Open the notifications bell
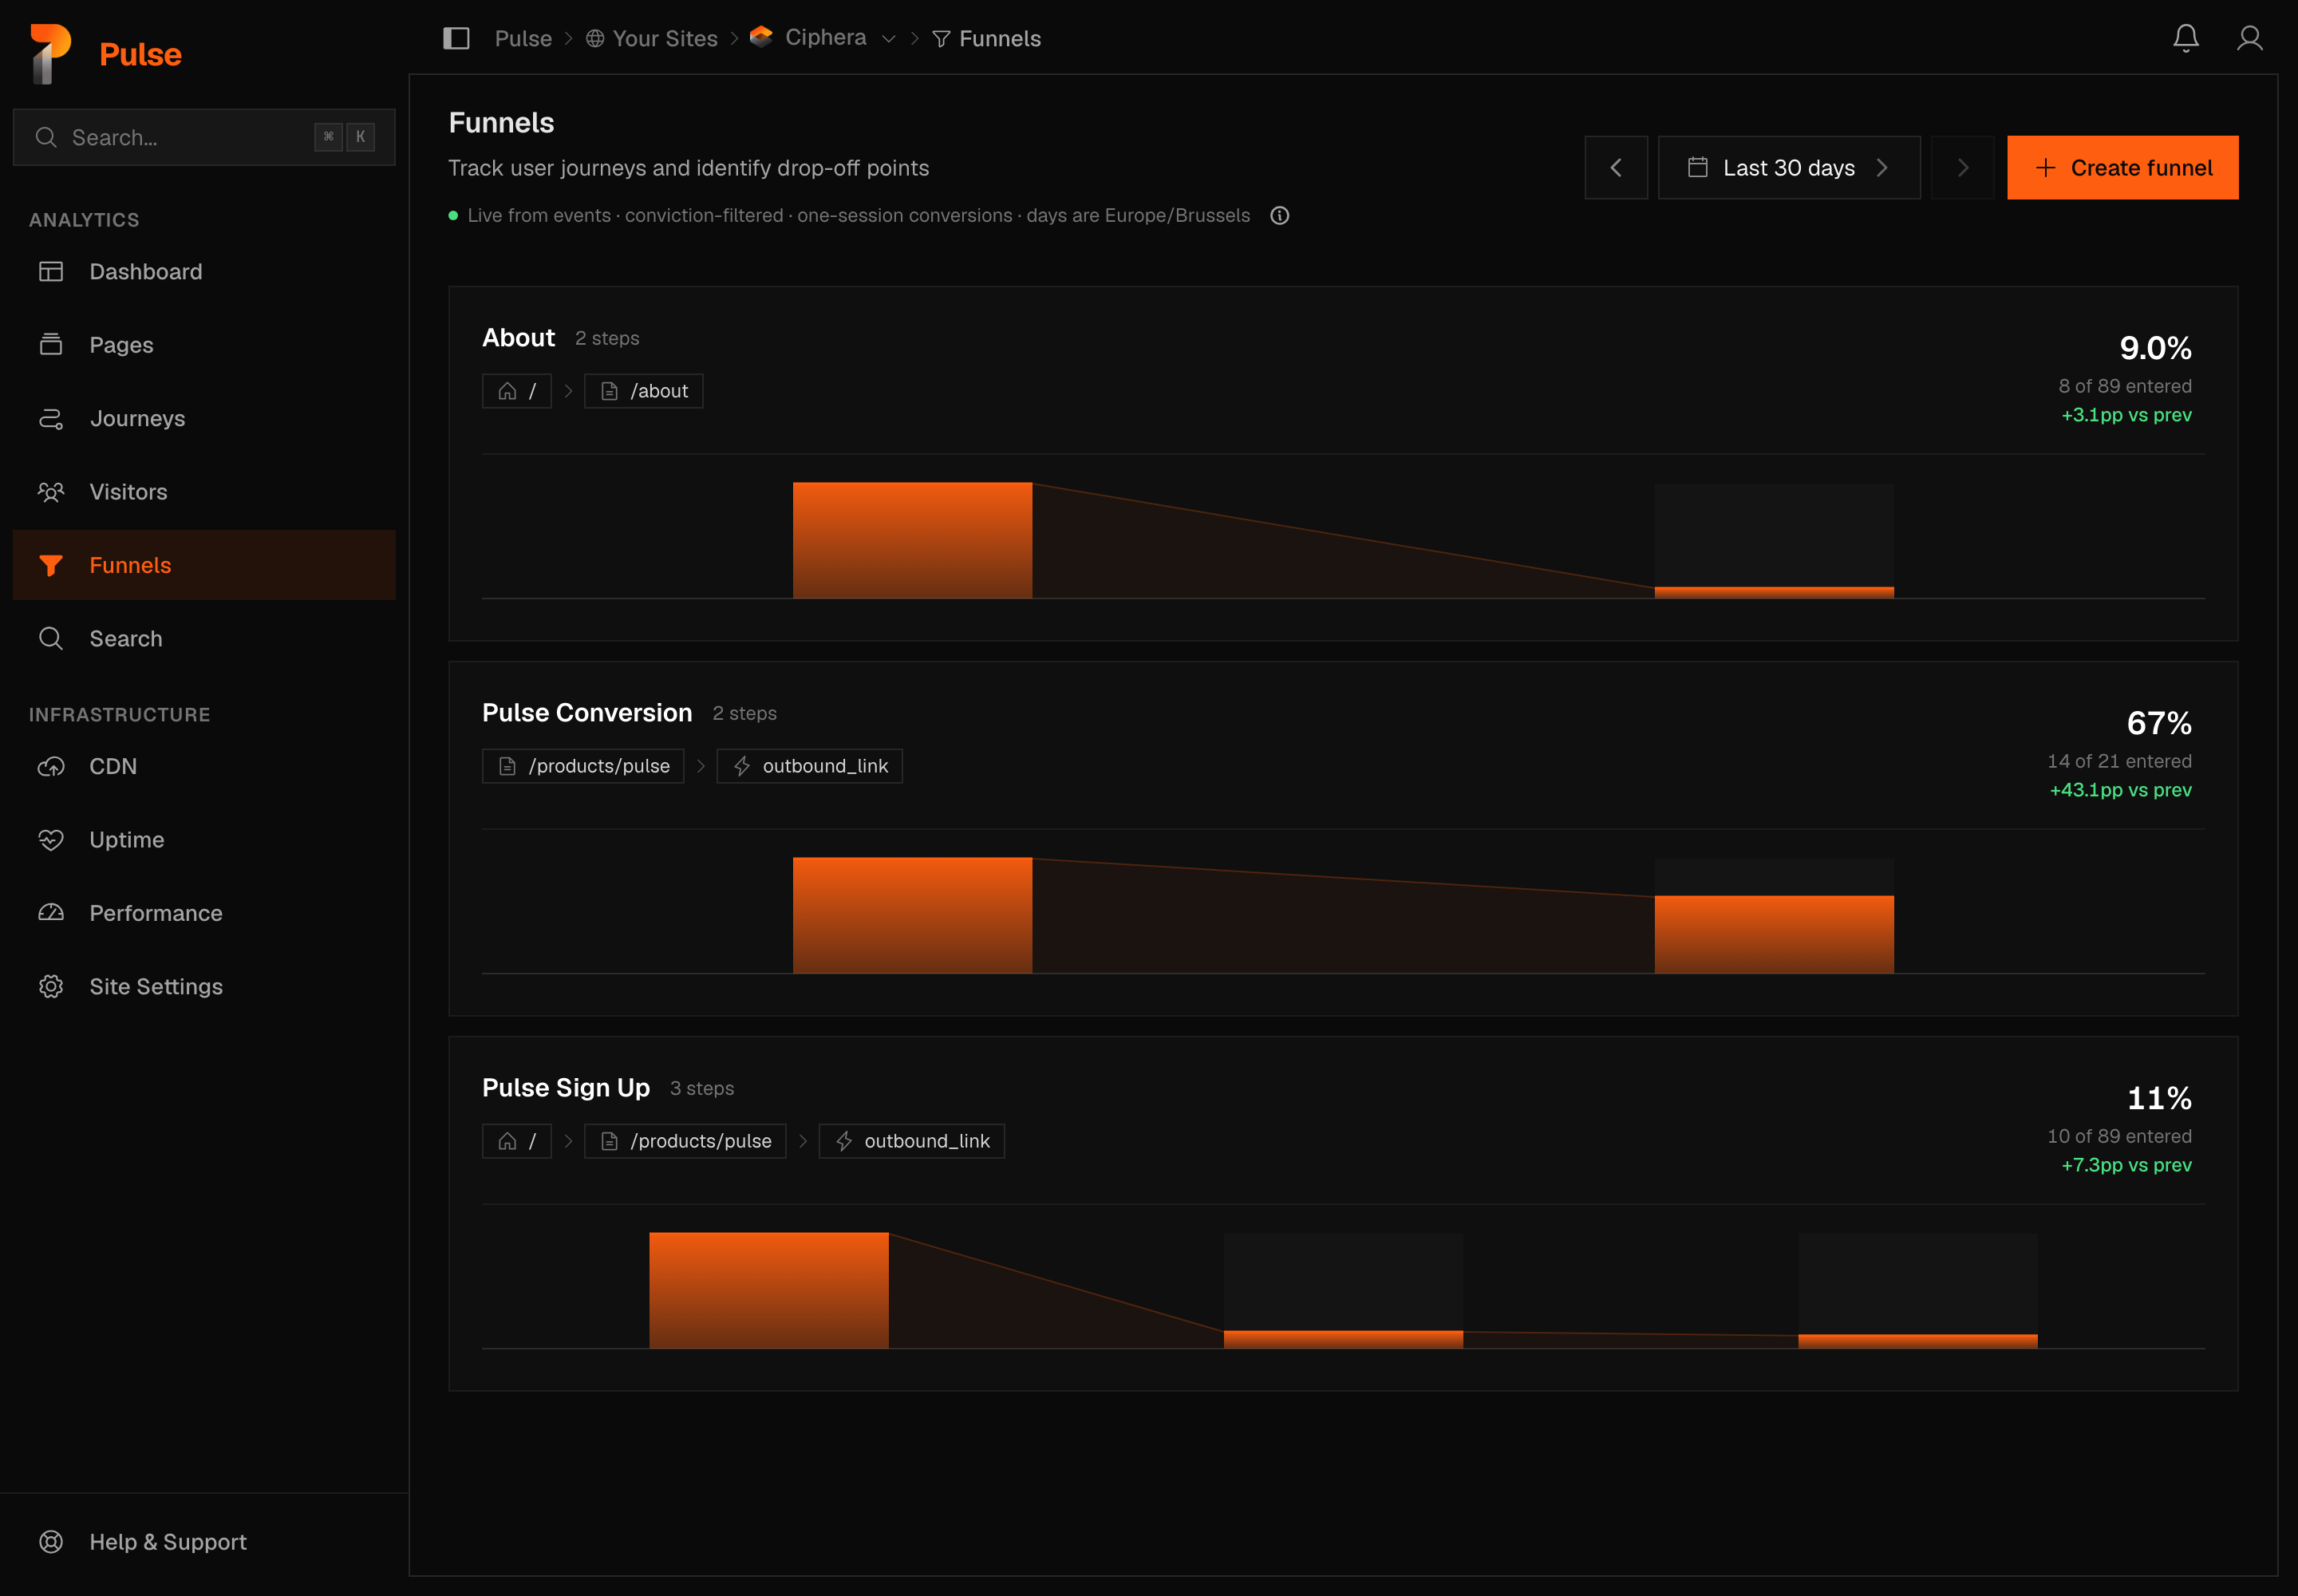 click(x=2185, y=38)
